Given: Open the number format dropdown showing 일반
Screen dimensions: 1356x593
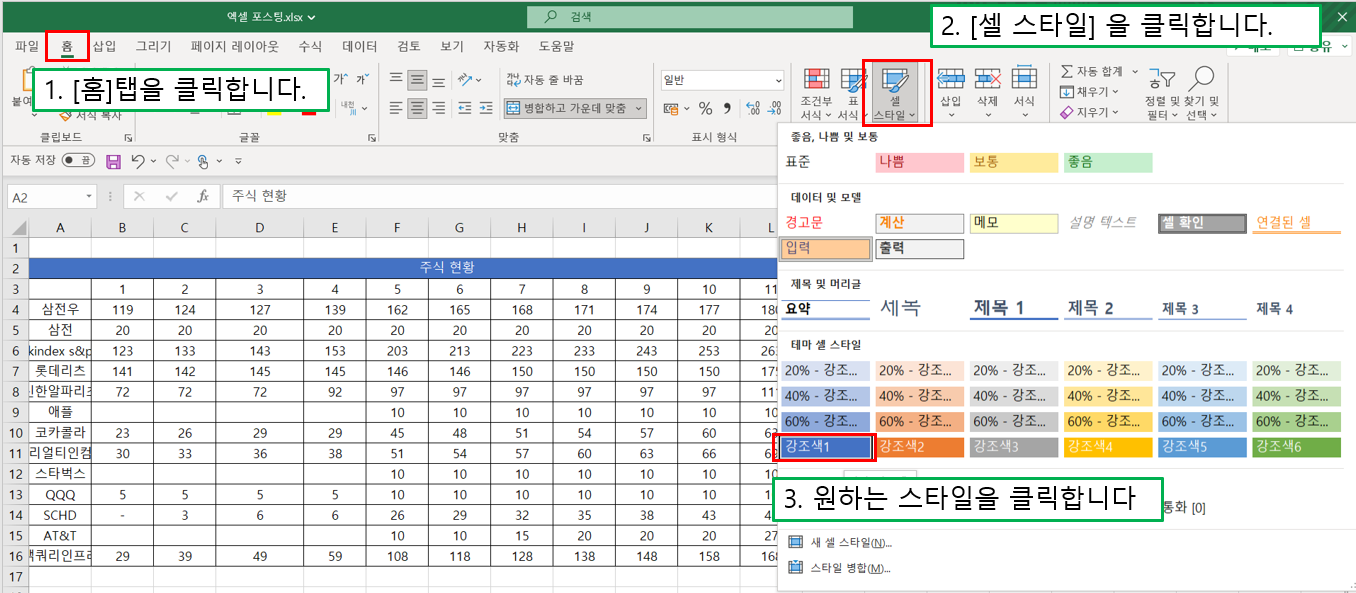Looking at the screenshot, I should click(x=721, y=80).
